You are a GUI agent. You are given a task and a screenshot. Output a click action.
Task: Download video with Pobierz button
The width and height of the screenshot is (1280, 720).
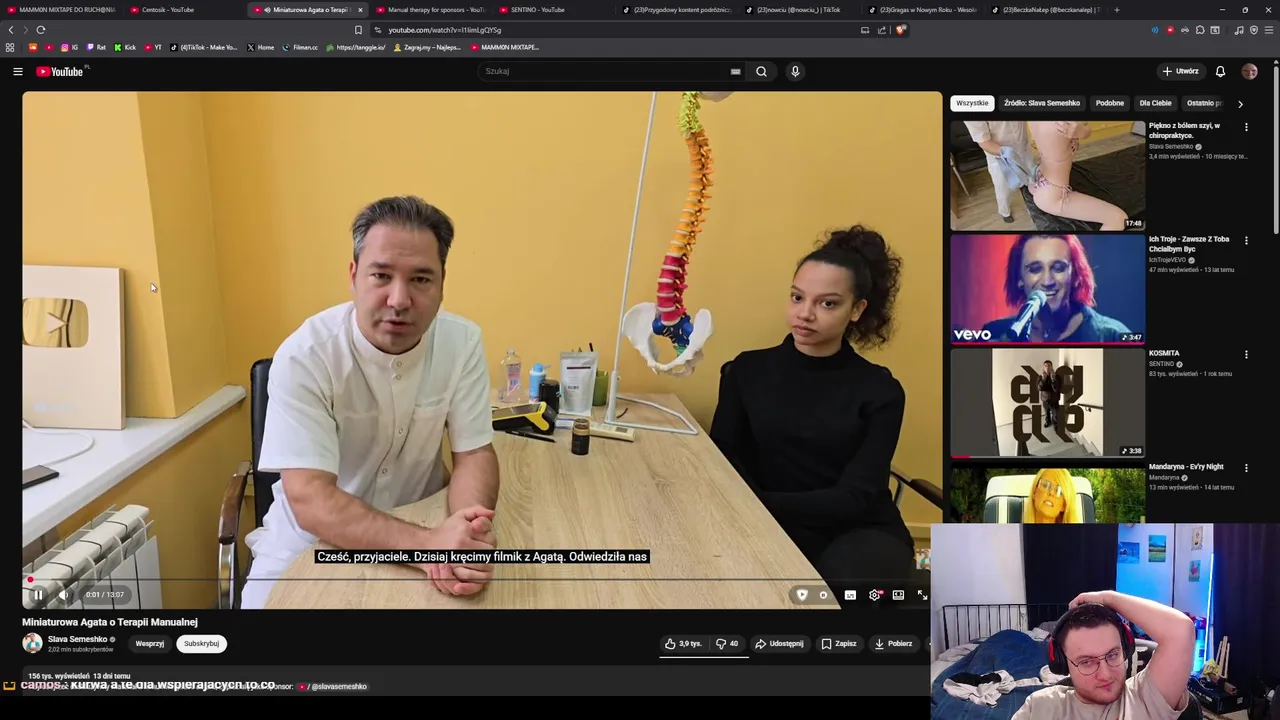893,644
